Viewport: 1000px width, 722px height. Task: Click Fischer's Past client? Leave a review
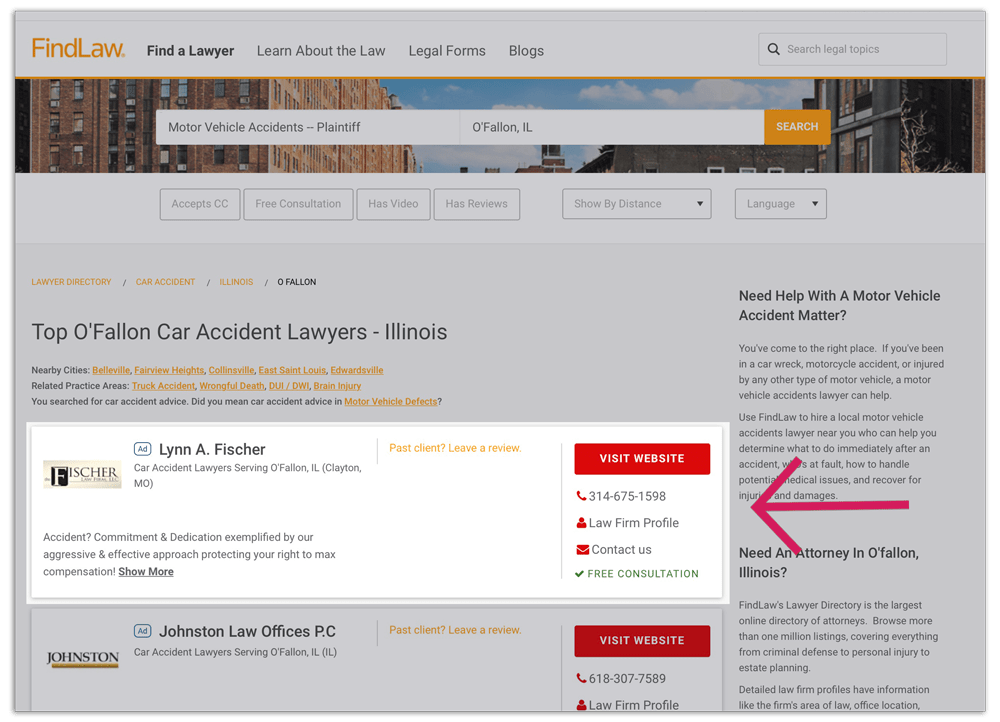tap(455, 448)
